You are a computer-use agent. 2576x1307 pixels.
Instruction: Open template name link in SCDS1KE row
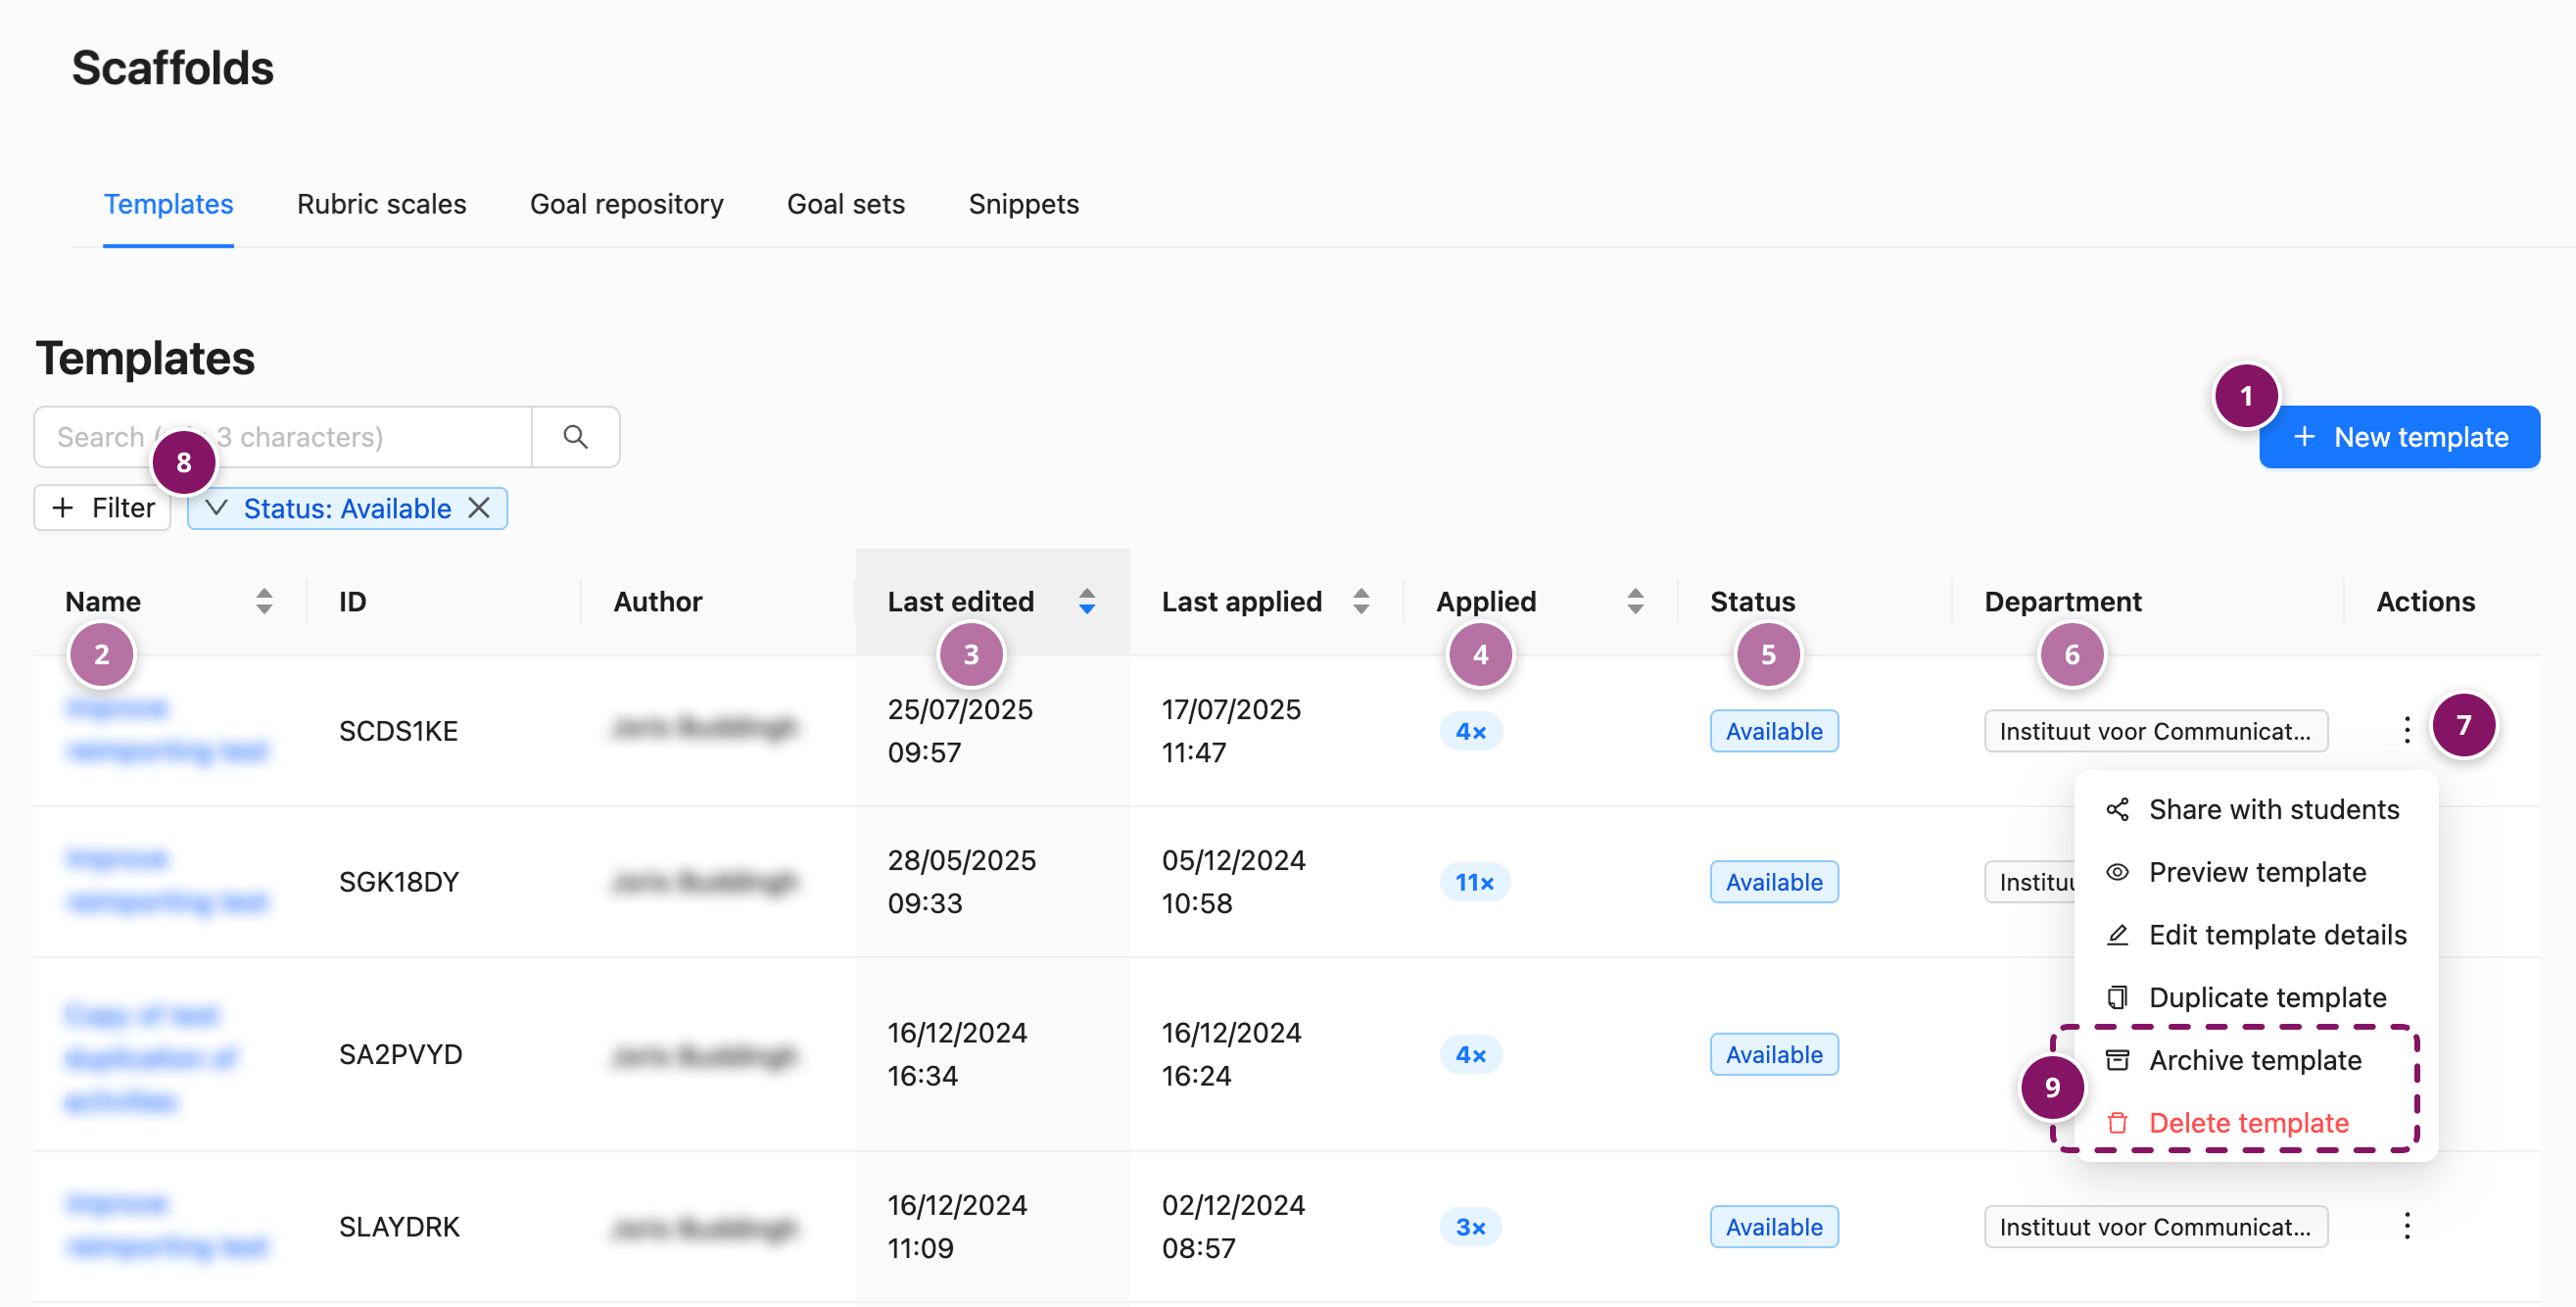[x=167, y=729]
